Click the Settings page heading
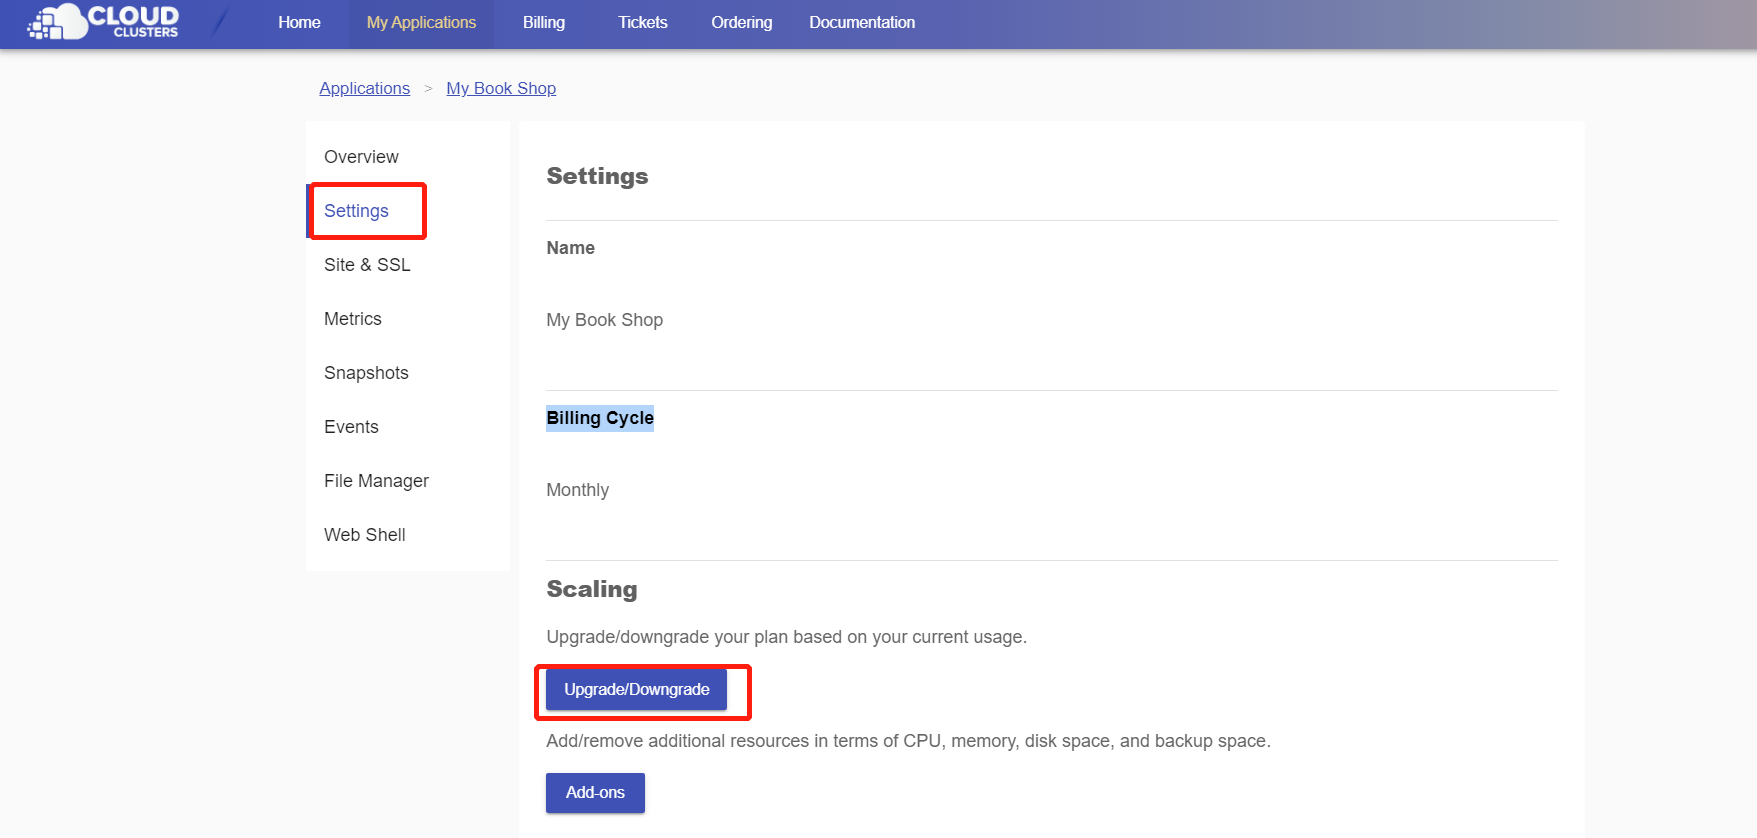 [597, 176]
